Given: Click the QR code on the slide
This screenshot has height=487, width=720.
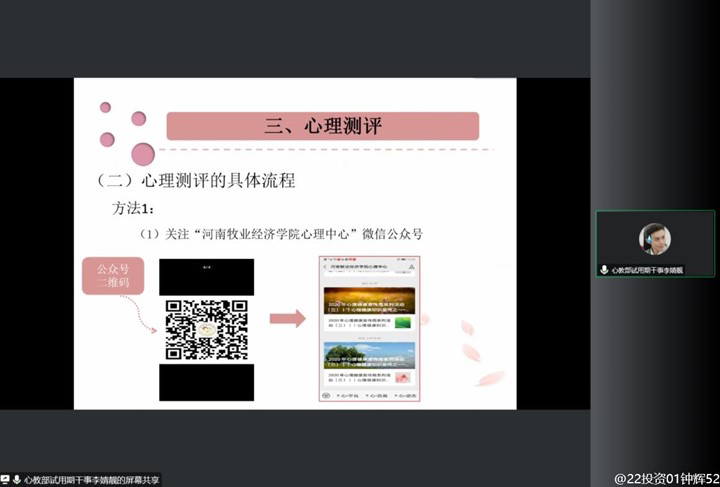Looking at the screenshot, I should click(x=206, y=329).
